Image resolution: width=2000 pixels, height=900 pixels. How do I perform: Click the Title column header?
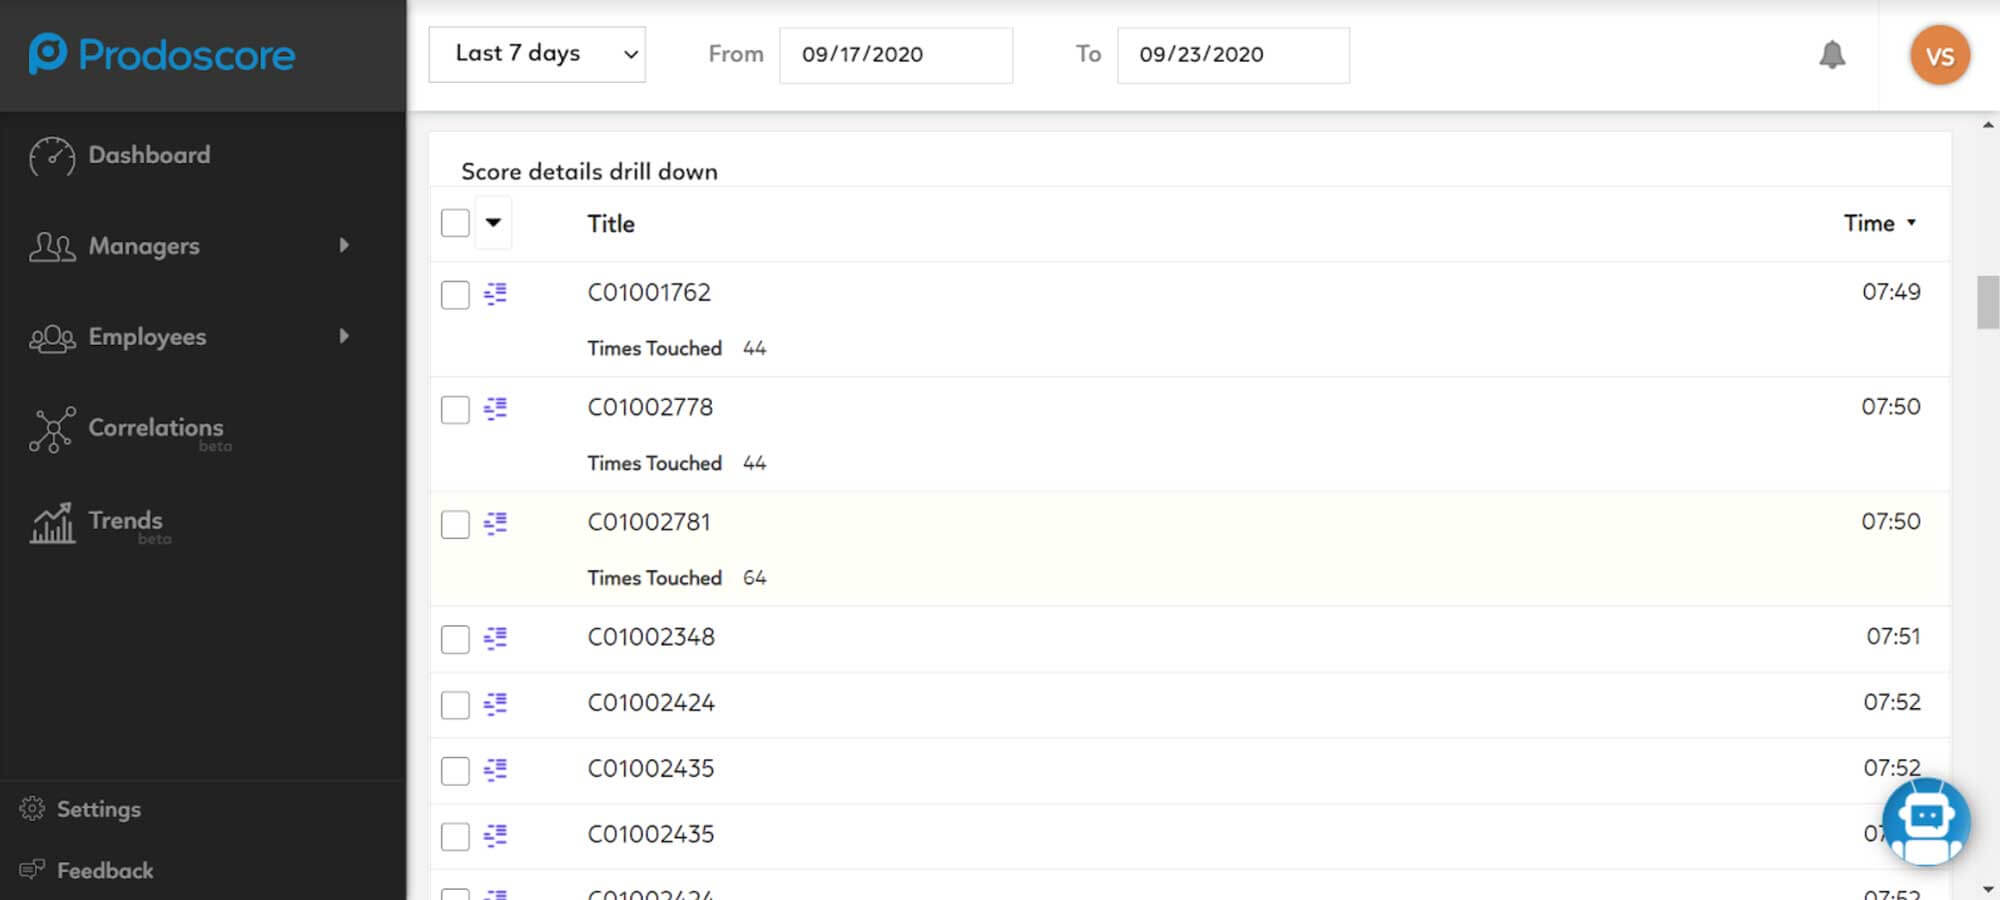611,224
